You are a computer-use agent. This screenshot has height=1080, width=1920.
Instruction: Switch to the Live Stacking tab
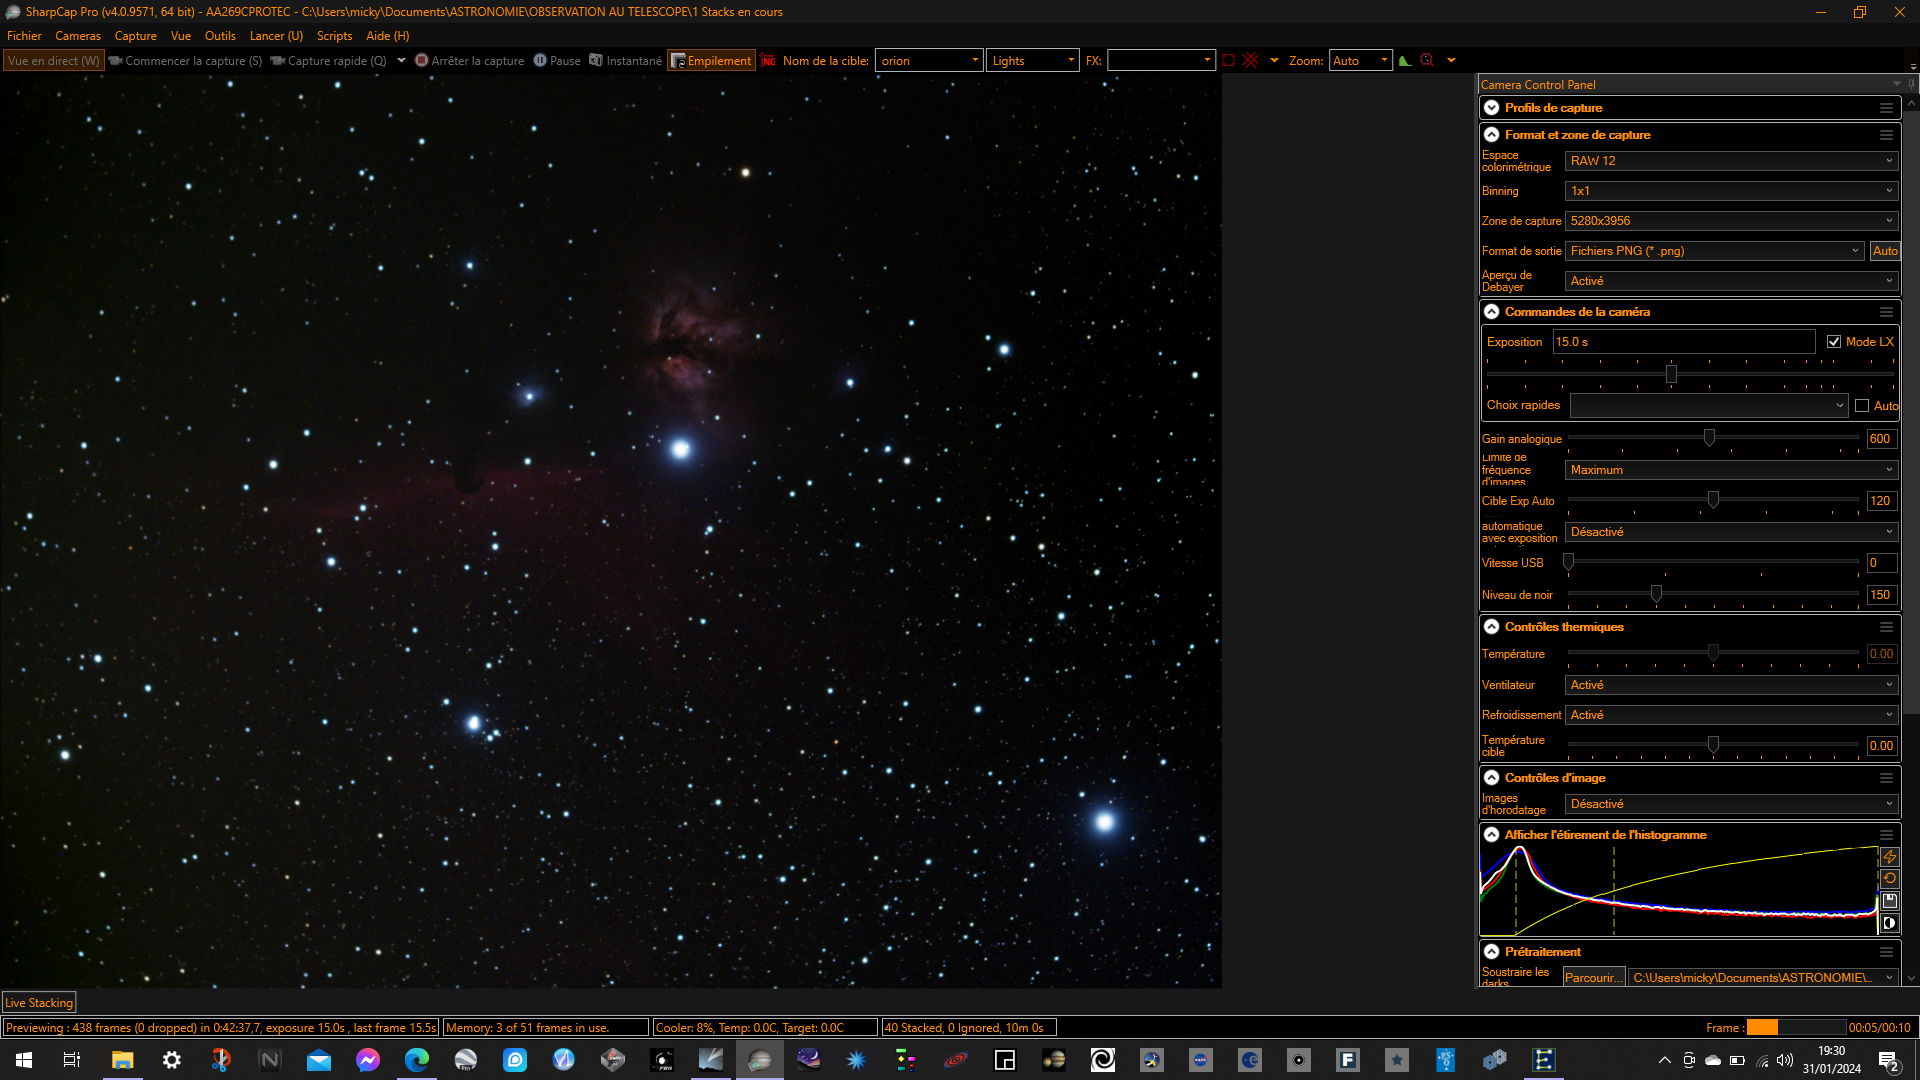(x=39, y=1003)
